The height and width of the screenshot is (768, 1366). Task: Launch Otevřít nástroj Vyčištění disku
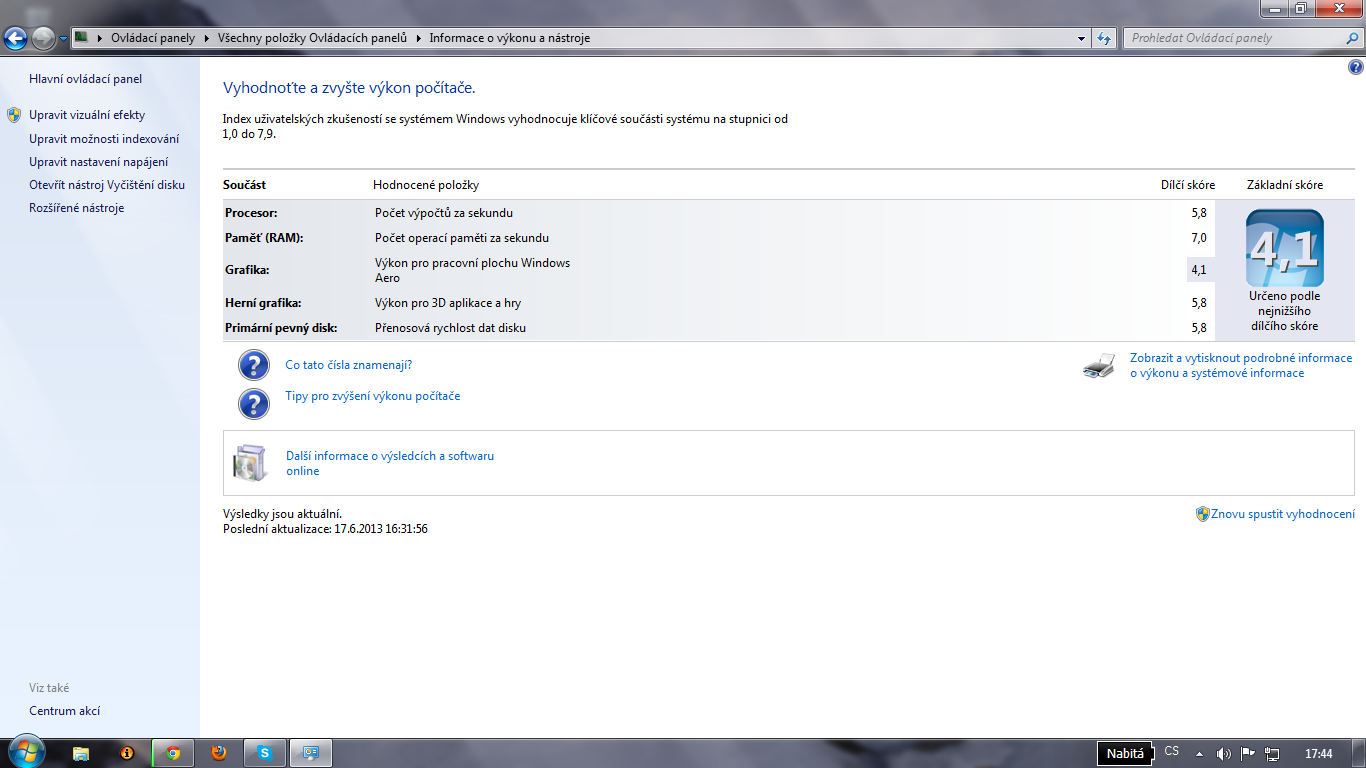pyautogui.click(x=107, y=185)
